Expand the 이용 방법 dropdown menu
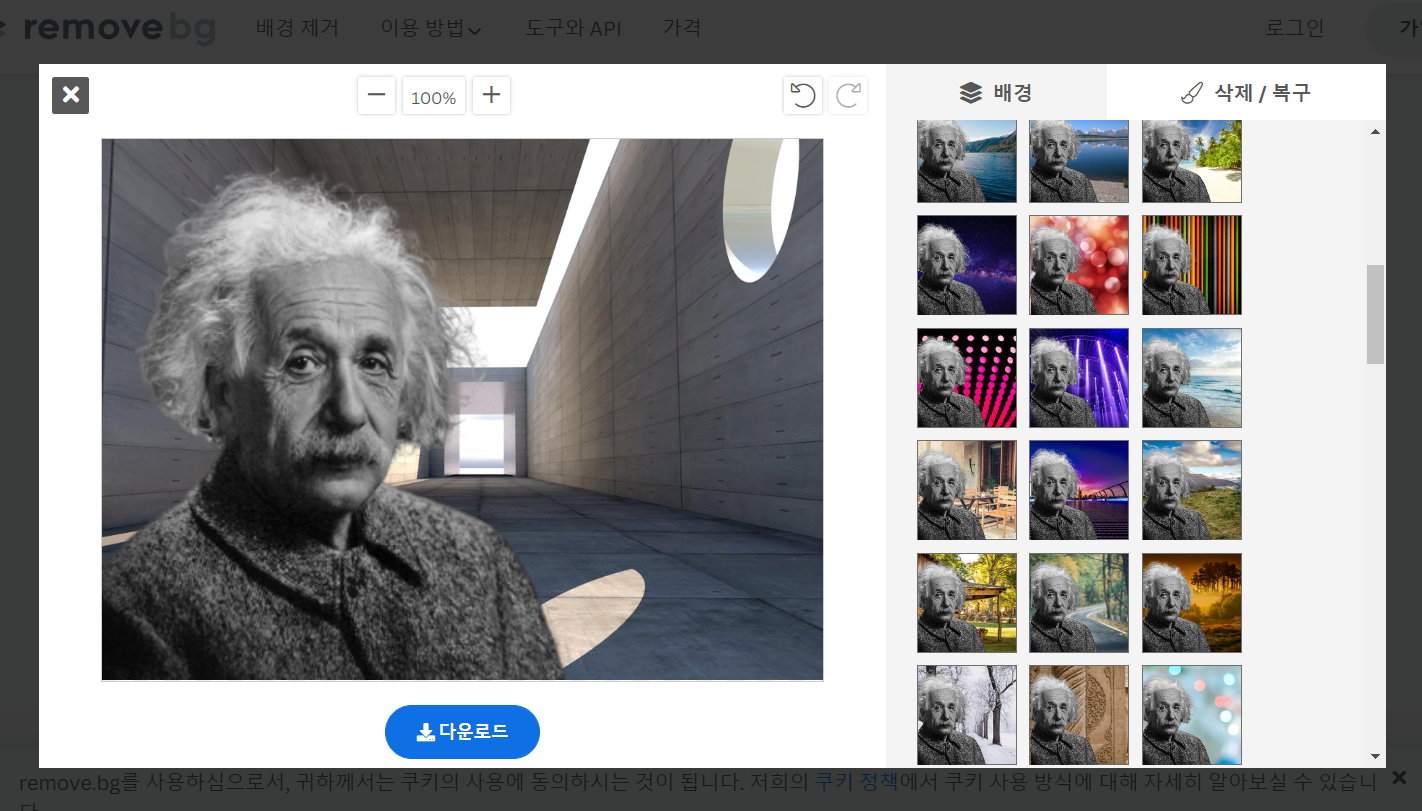Screen dimensions: 1422x811 [x=431, y=28]
